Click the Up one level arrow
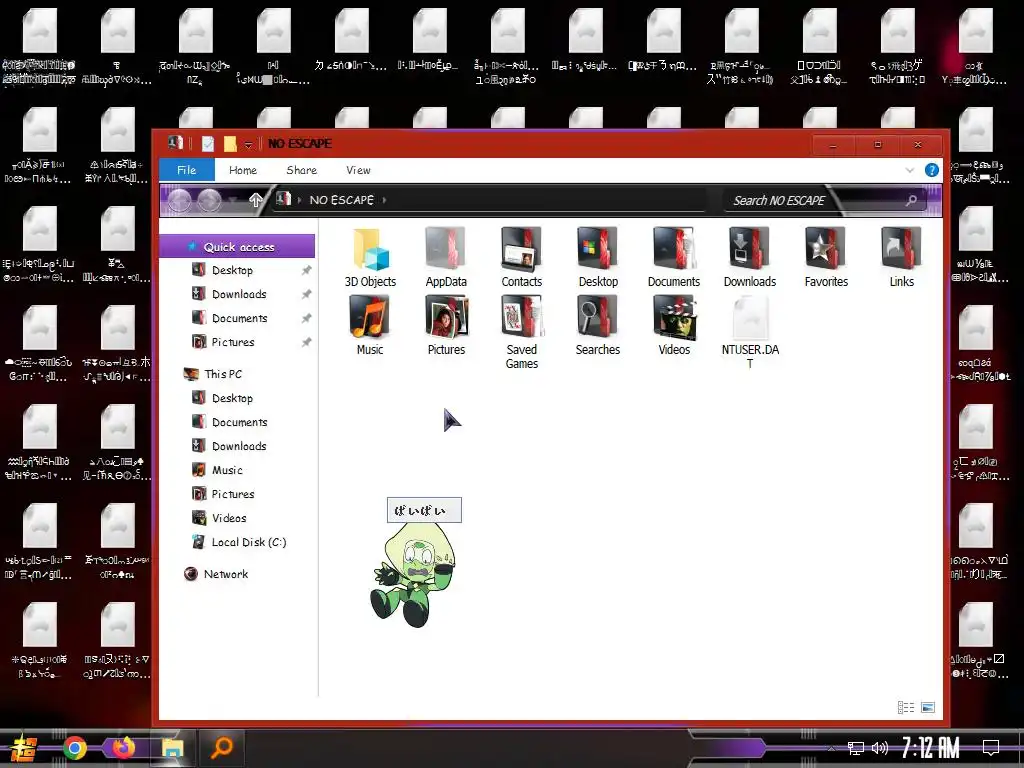Screen dimensions: 1024x768 pyautogui.click(x=255, y=200)
